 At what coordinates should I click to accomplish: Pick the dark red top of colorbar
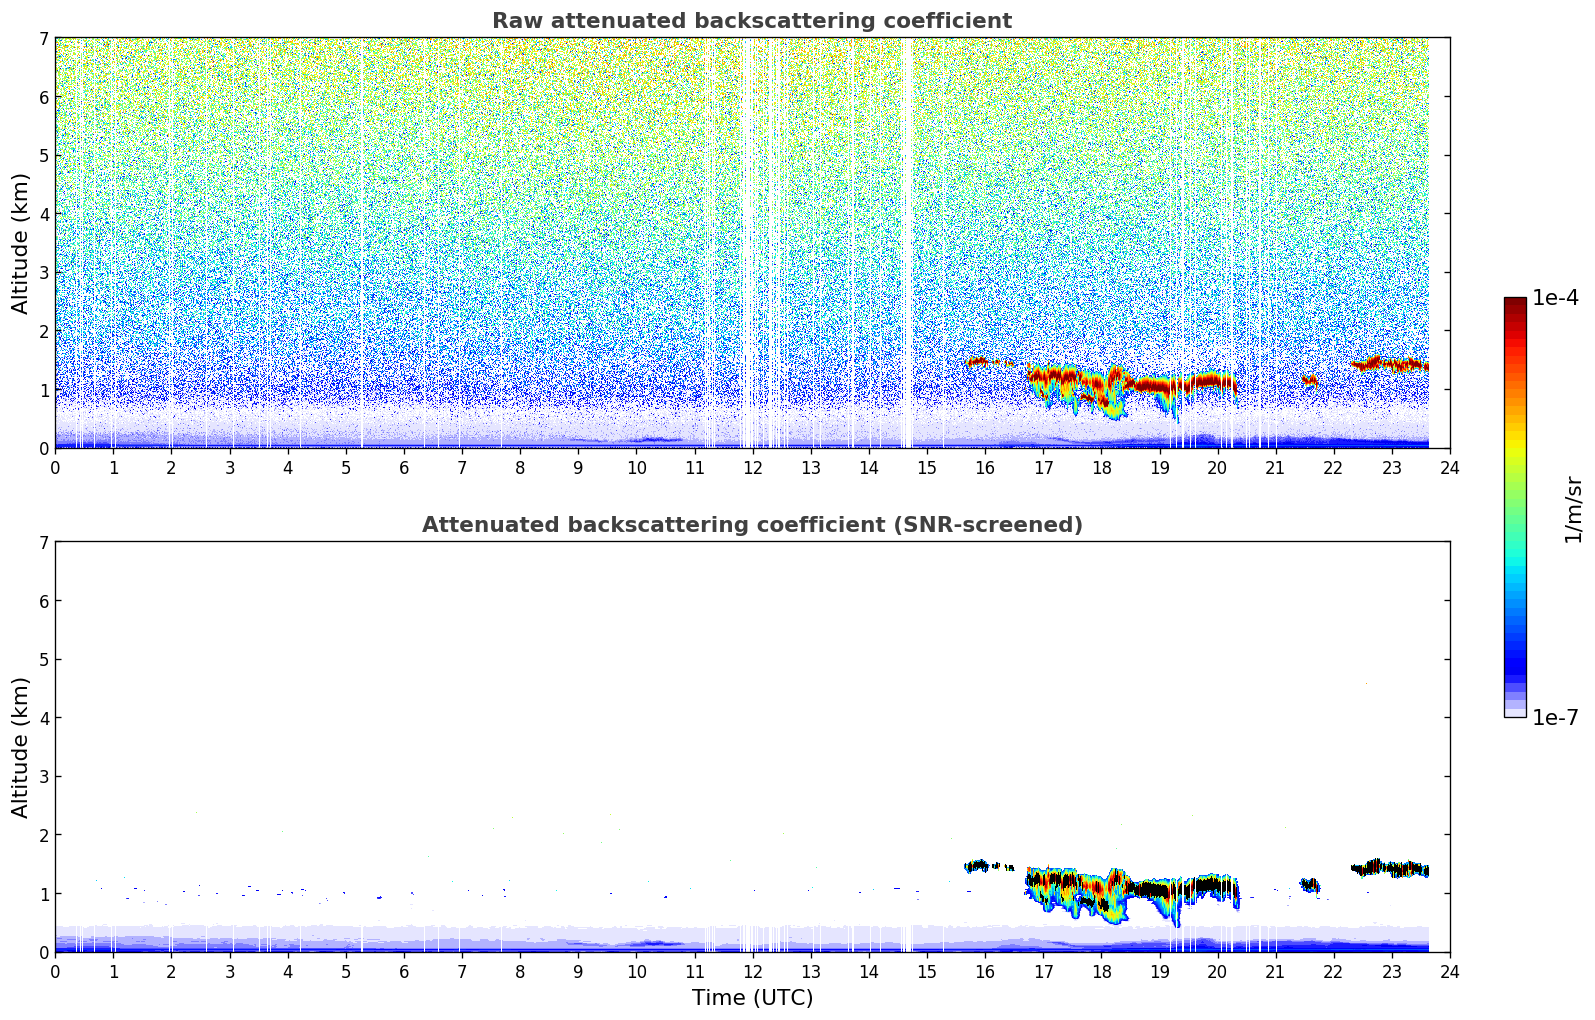(x=1515, y=303)
